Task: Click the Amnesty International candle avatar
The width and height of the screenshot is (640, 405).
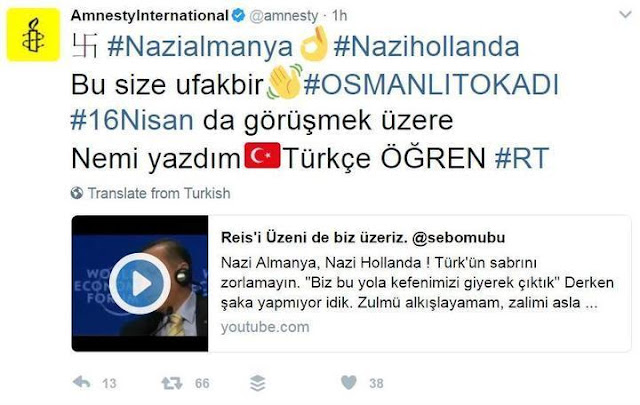Action: click(33, 35)
